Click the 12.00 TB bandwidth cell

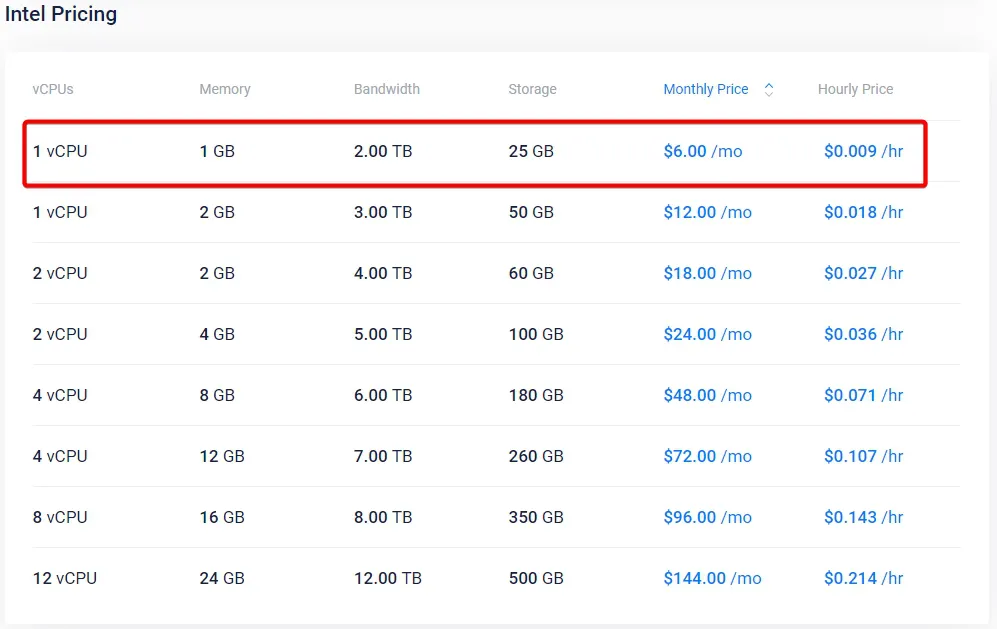[388, 579]
